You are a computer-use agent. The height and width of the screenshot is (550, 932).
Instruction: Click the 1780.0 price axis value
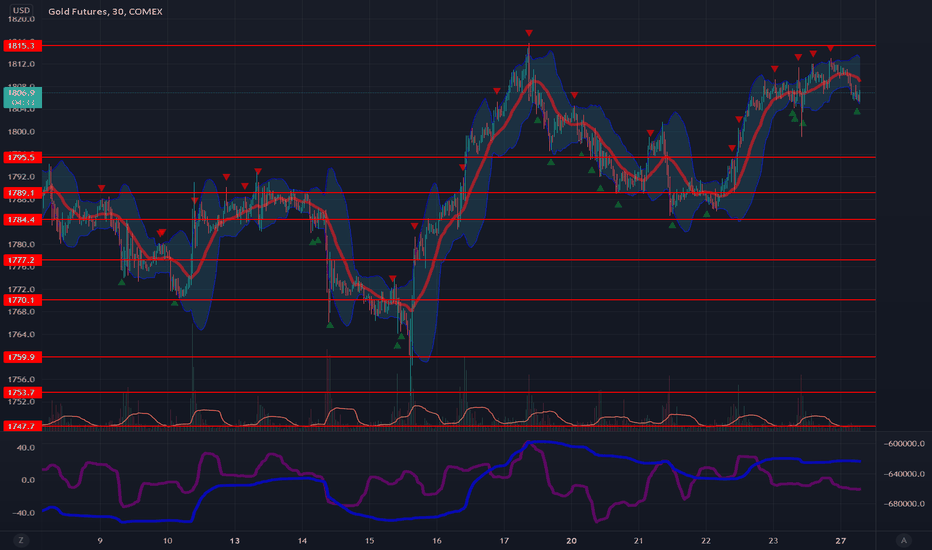point(21,244)
